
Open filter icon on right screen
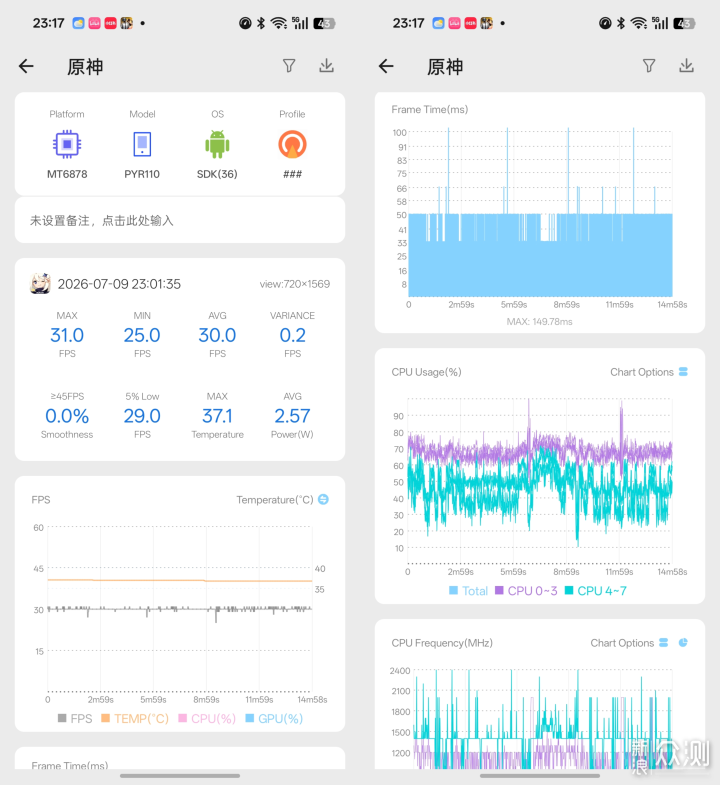[x=649, y=66]
